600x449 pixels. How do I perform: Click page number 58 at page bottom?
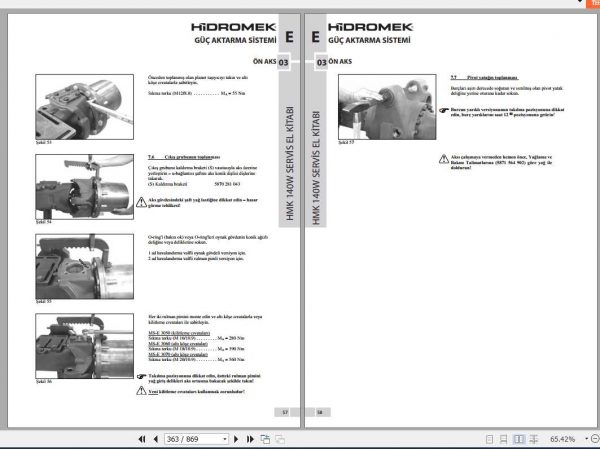pyautogui.click(x=320, y=412)
